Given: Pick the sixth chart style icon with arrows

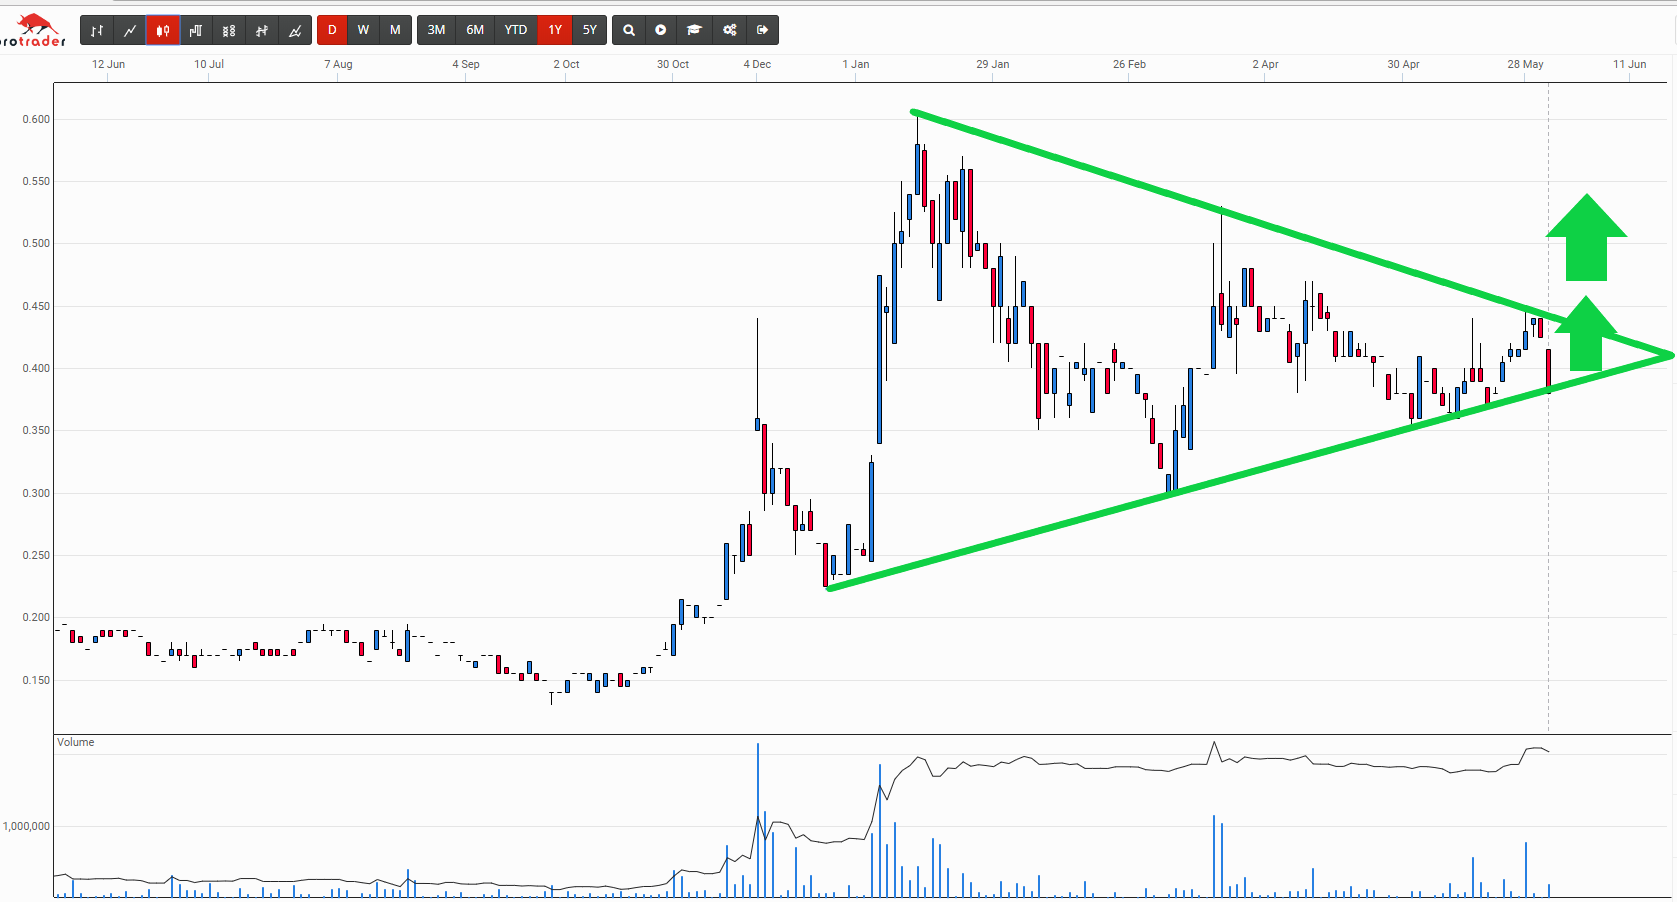Looking at the screenshot, I should [x=262, y=30].
